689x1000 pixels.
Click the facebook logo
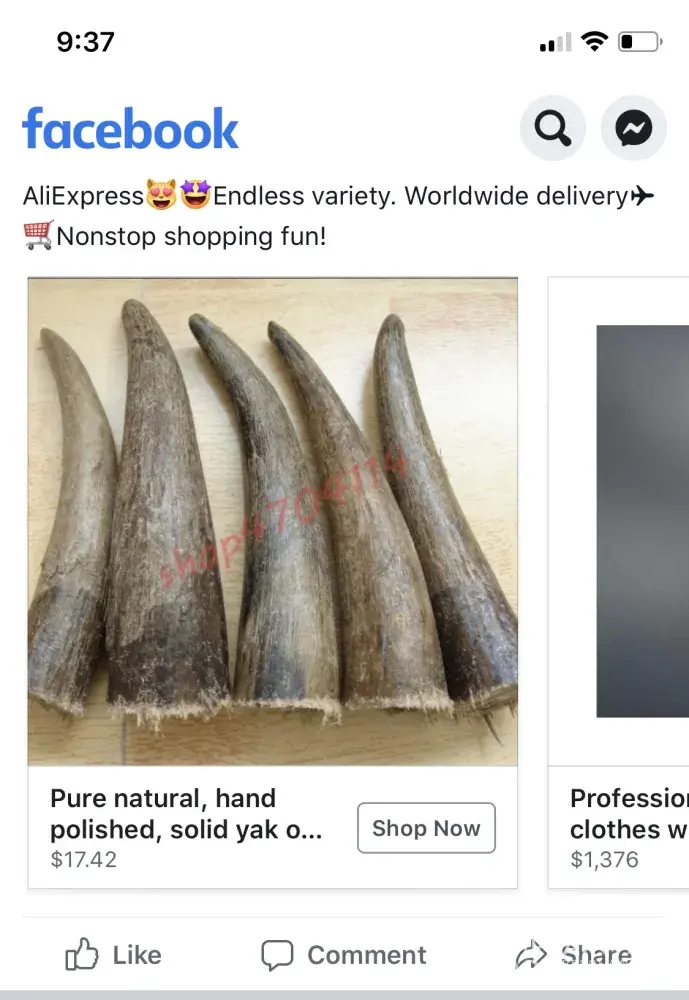[x=130, y=128]
